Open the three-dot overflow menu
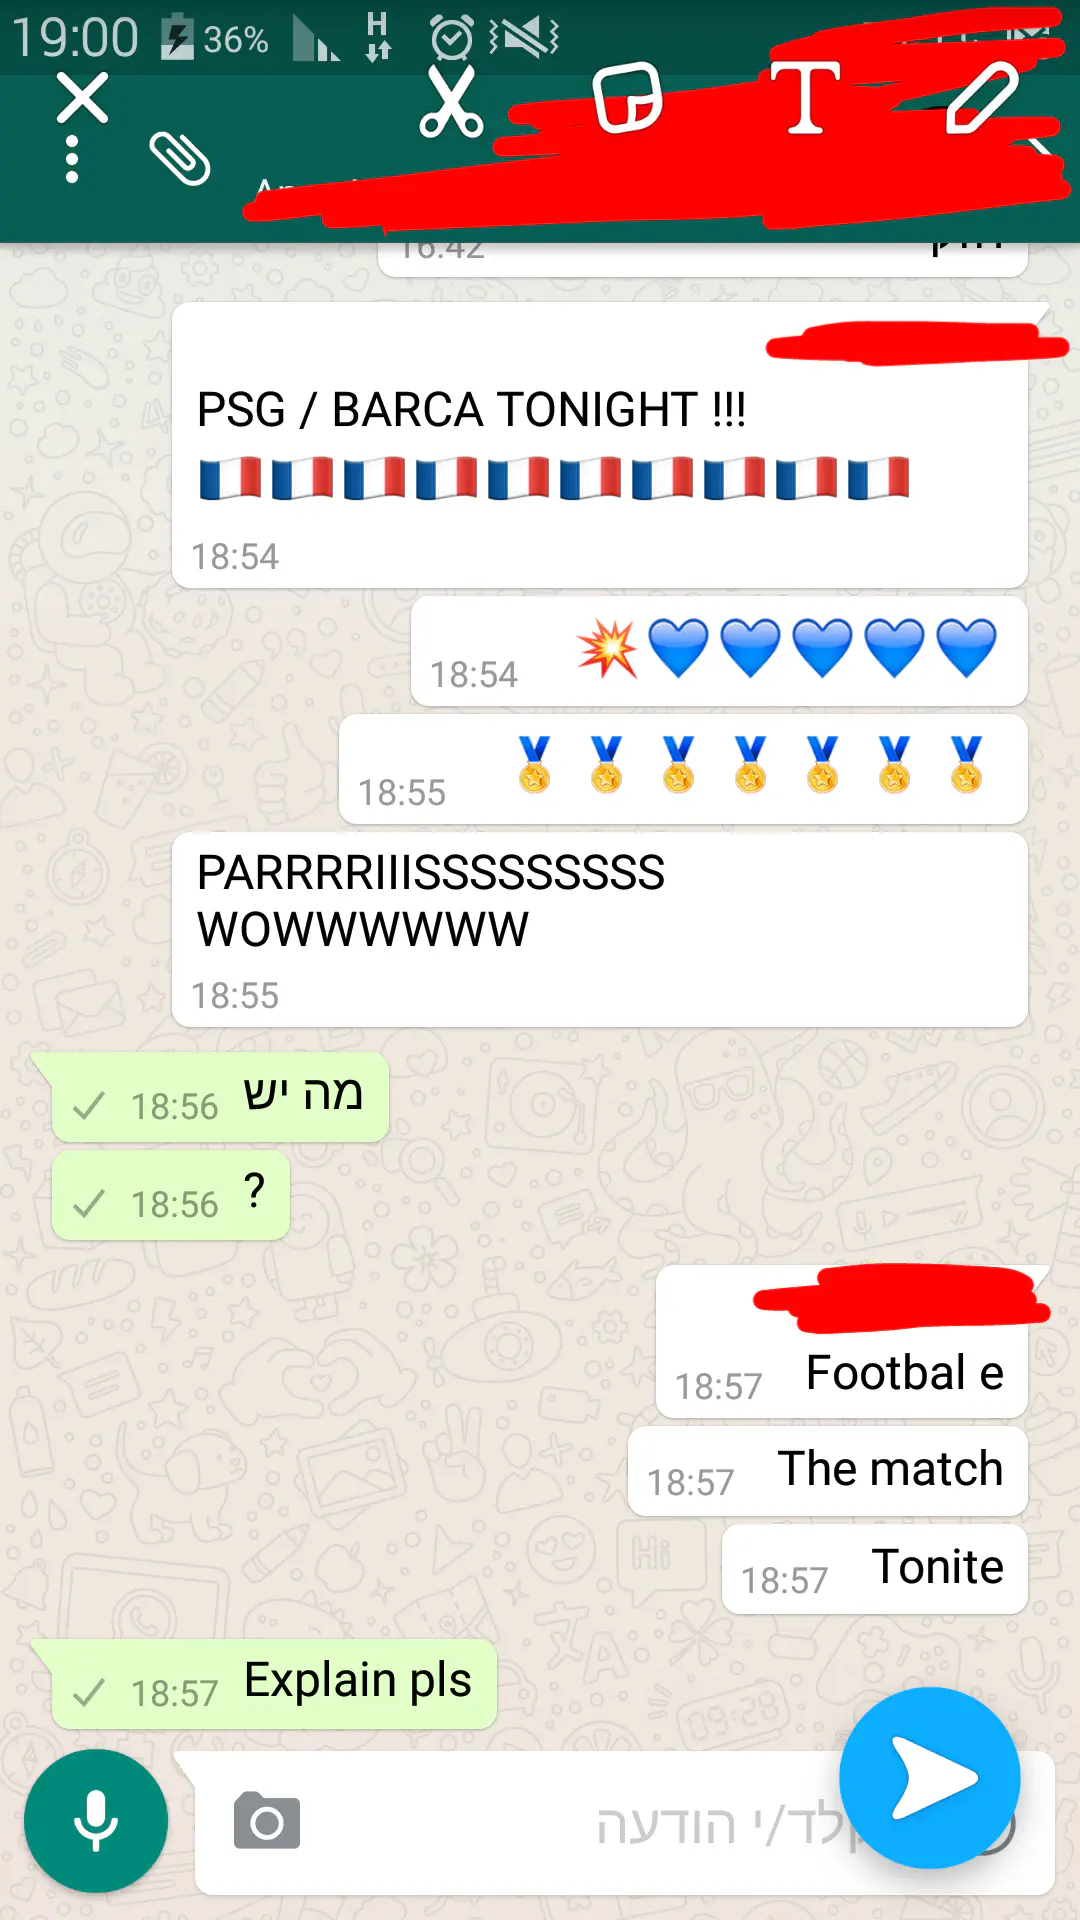The image size is (1080, 1920). 72,160
